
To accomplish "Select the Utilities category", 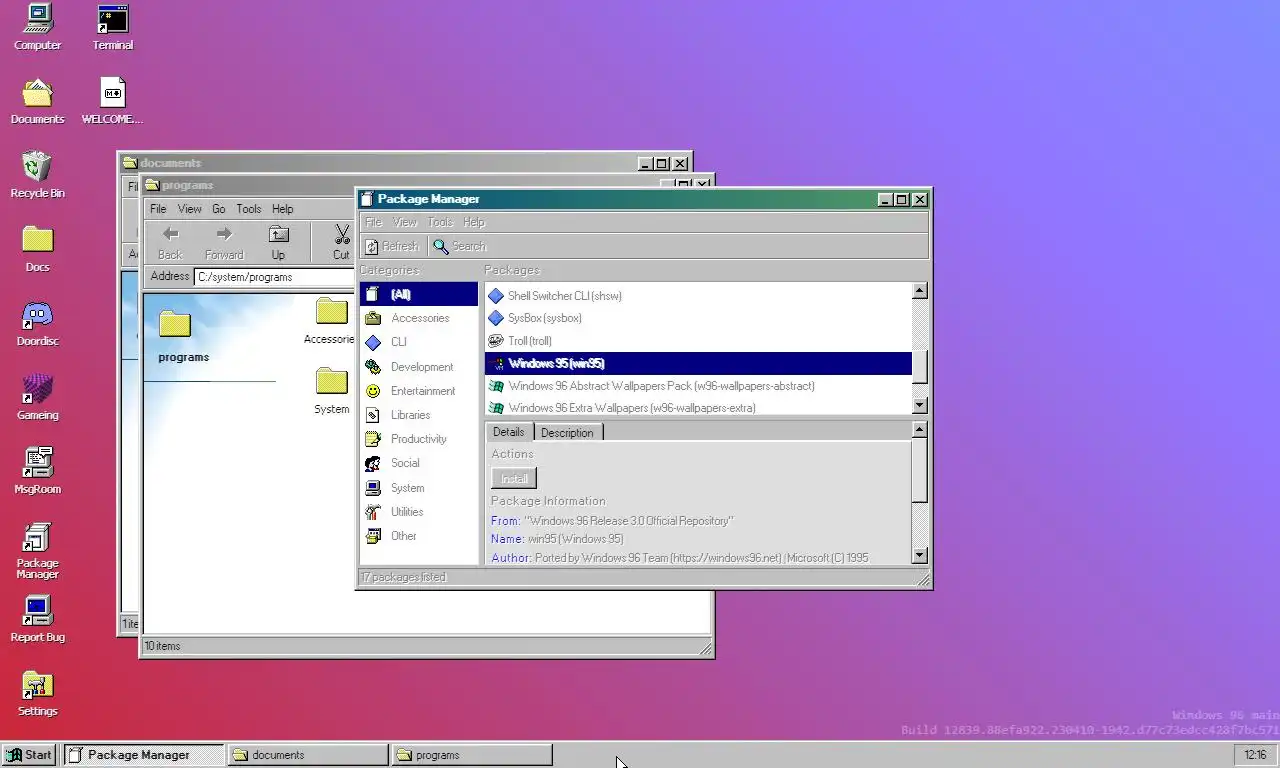I will click(x=419, y=512).
